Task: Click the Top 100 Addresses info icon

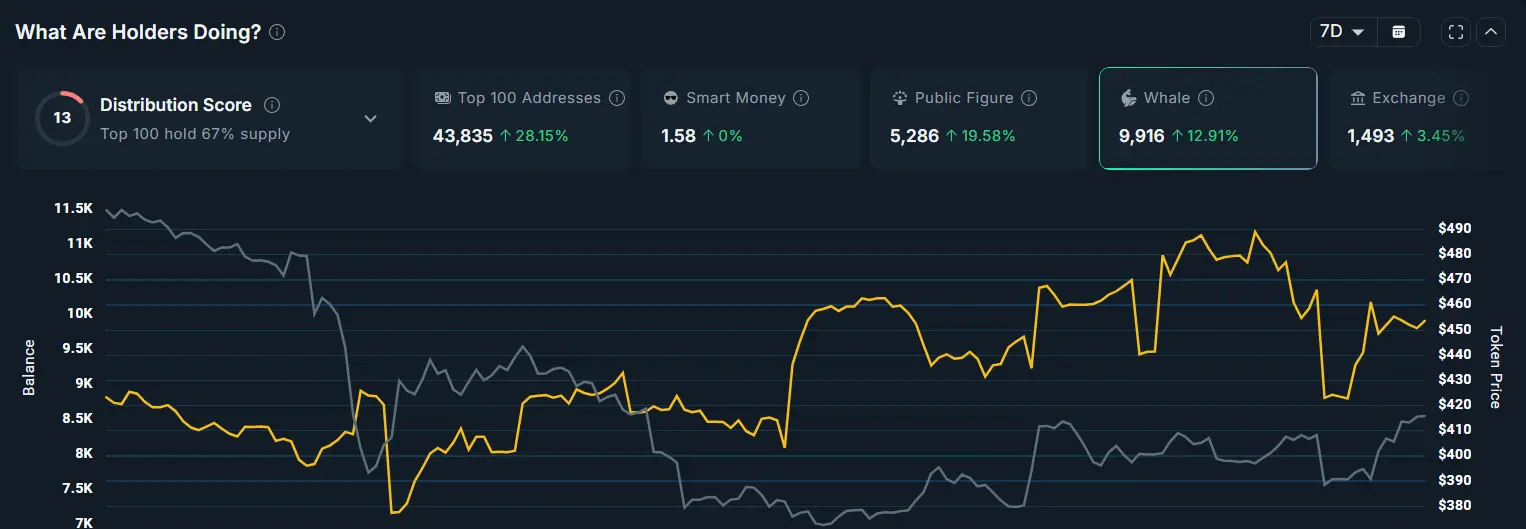Action: click(617, 98)
